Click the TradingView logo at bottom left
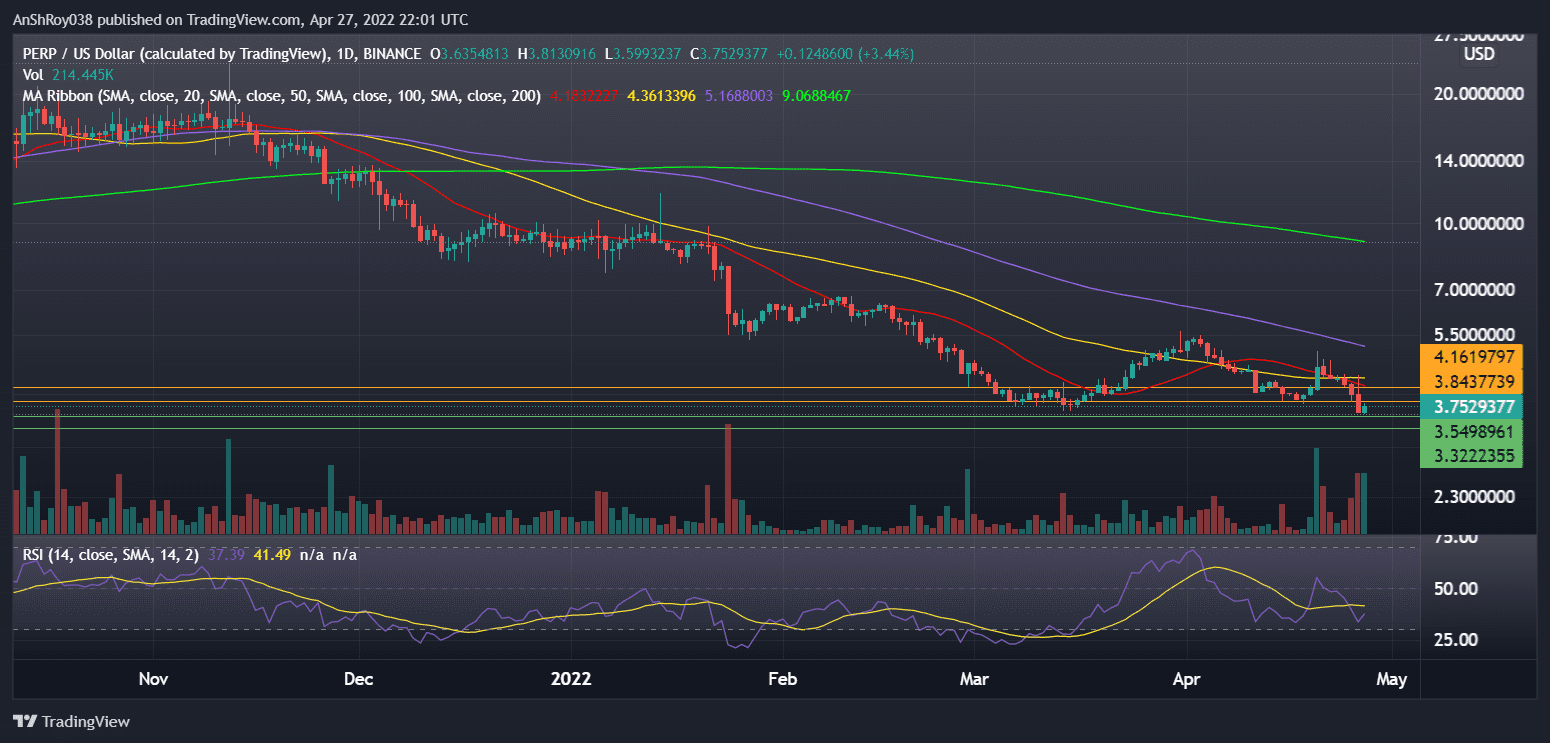Screen dimensions: 1550x743 [71, 721]
